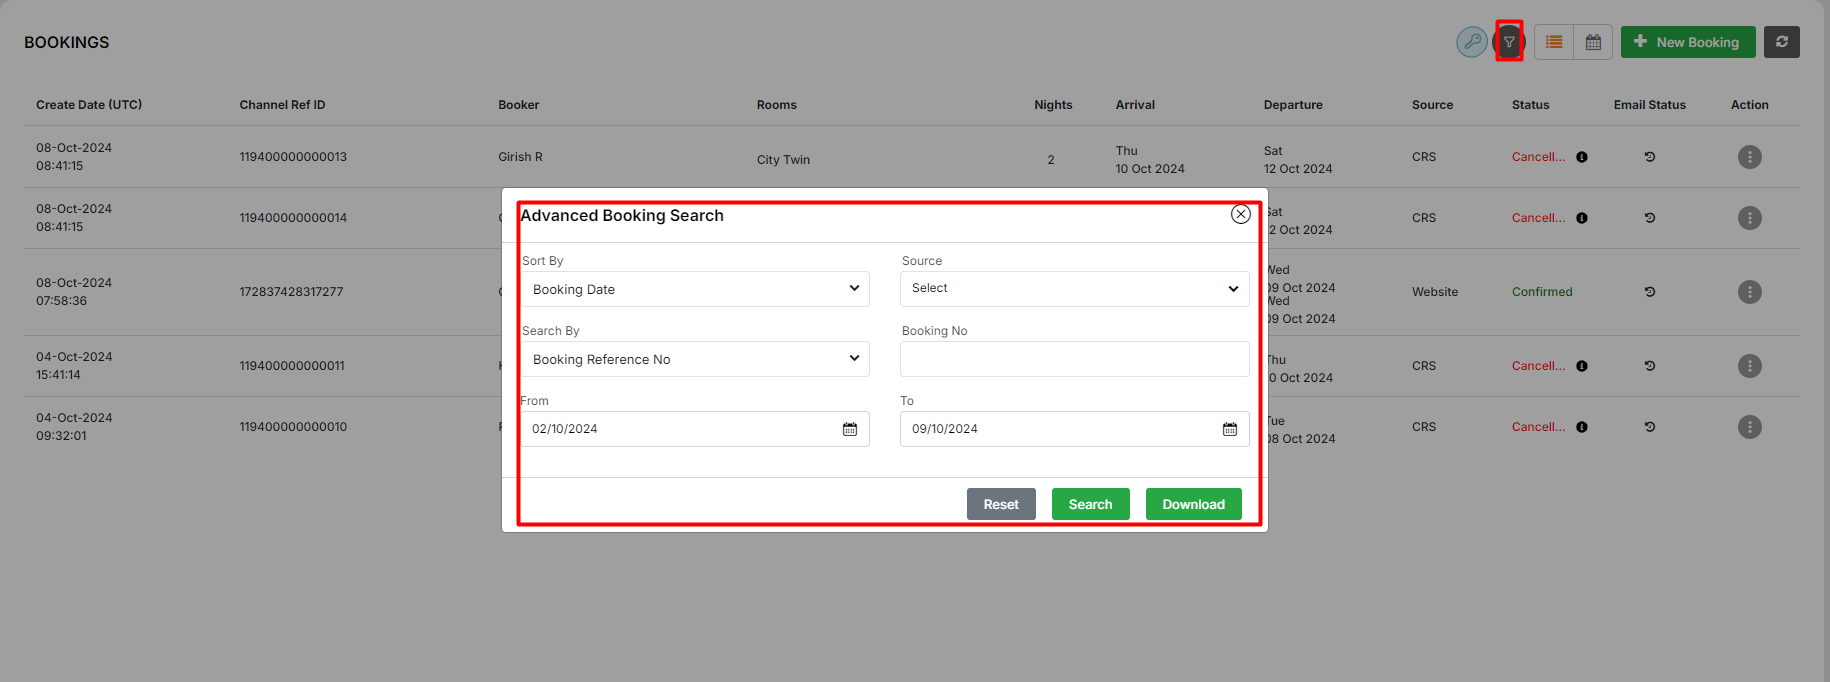Open action menu for booking 119400000000013
The image size is (1830, 682).
[1749, 157]
